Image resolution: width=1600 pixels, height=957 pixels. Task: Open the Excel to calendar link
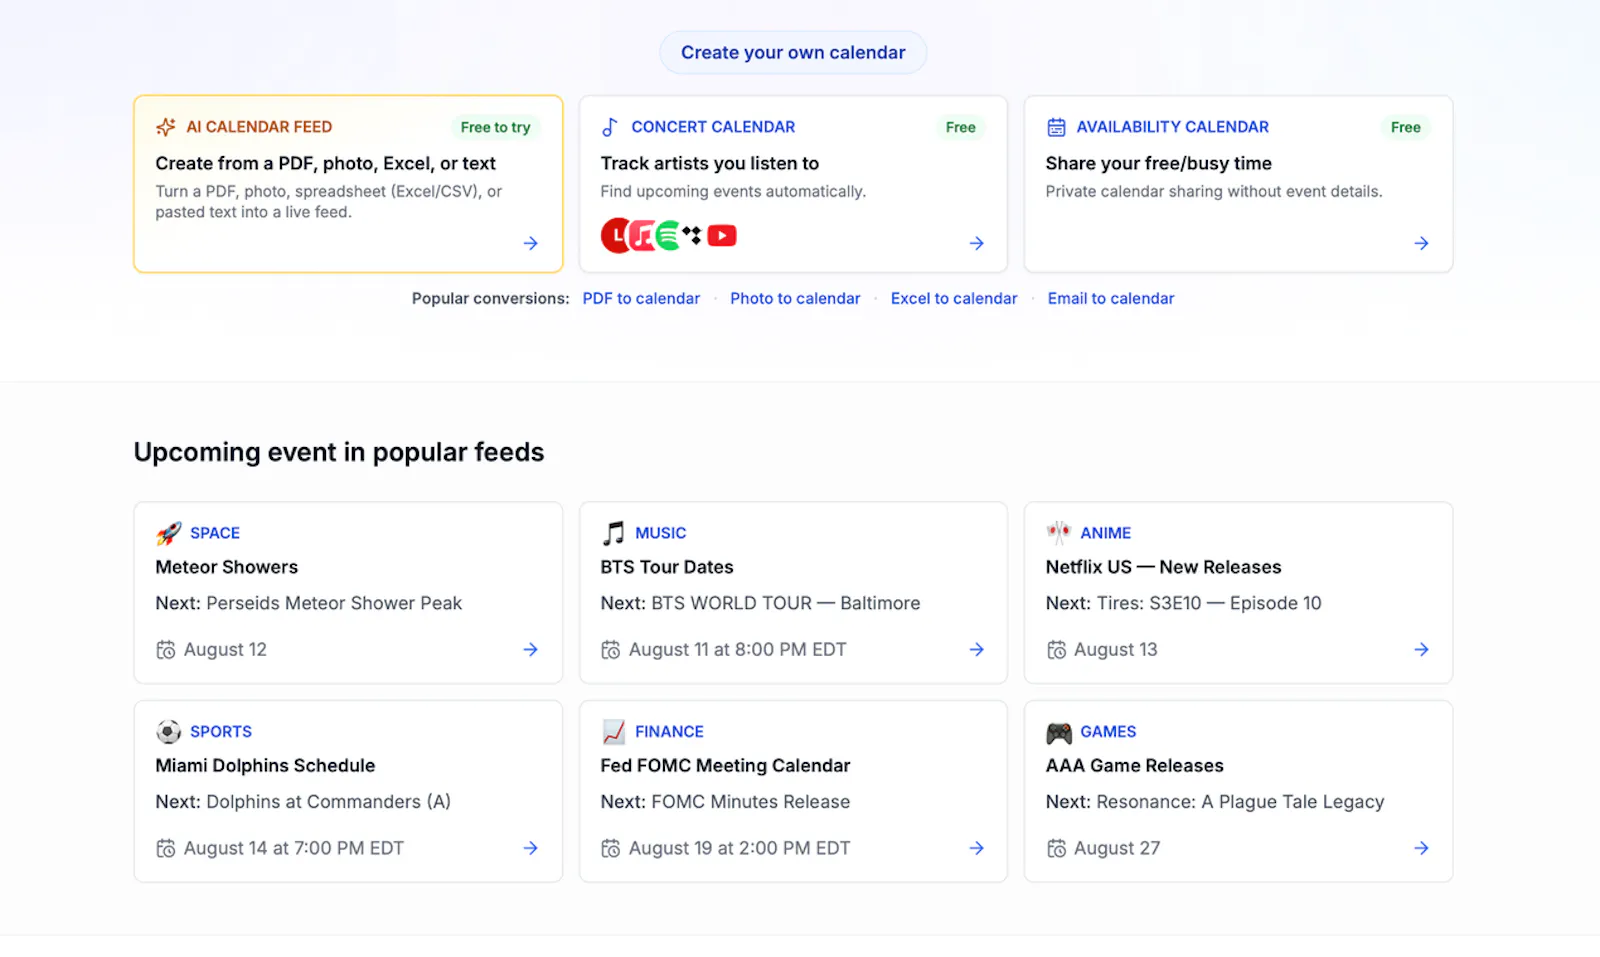tap(954, 299)
